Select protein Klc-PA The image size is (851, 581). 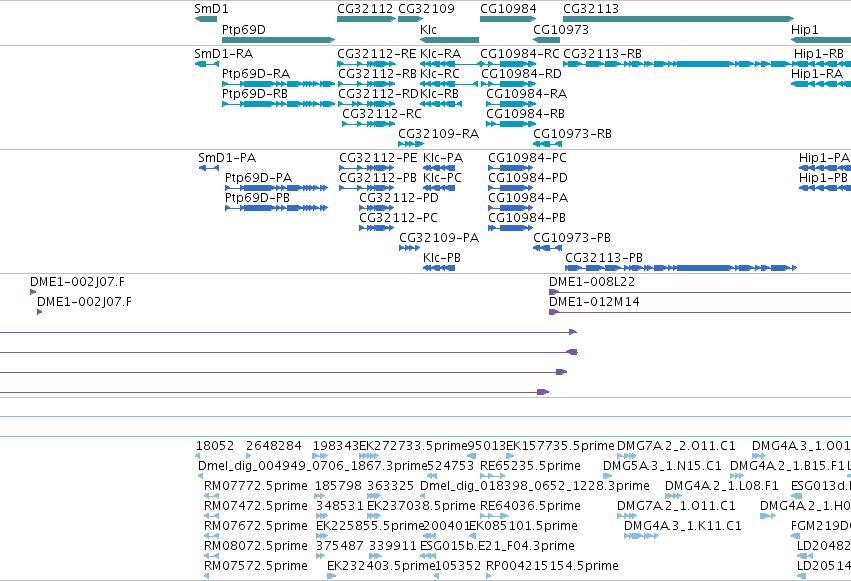pyautogui.click(x=443, y=158)
